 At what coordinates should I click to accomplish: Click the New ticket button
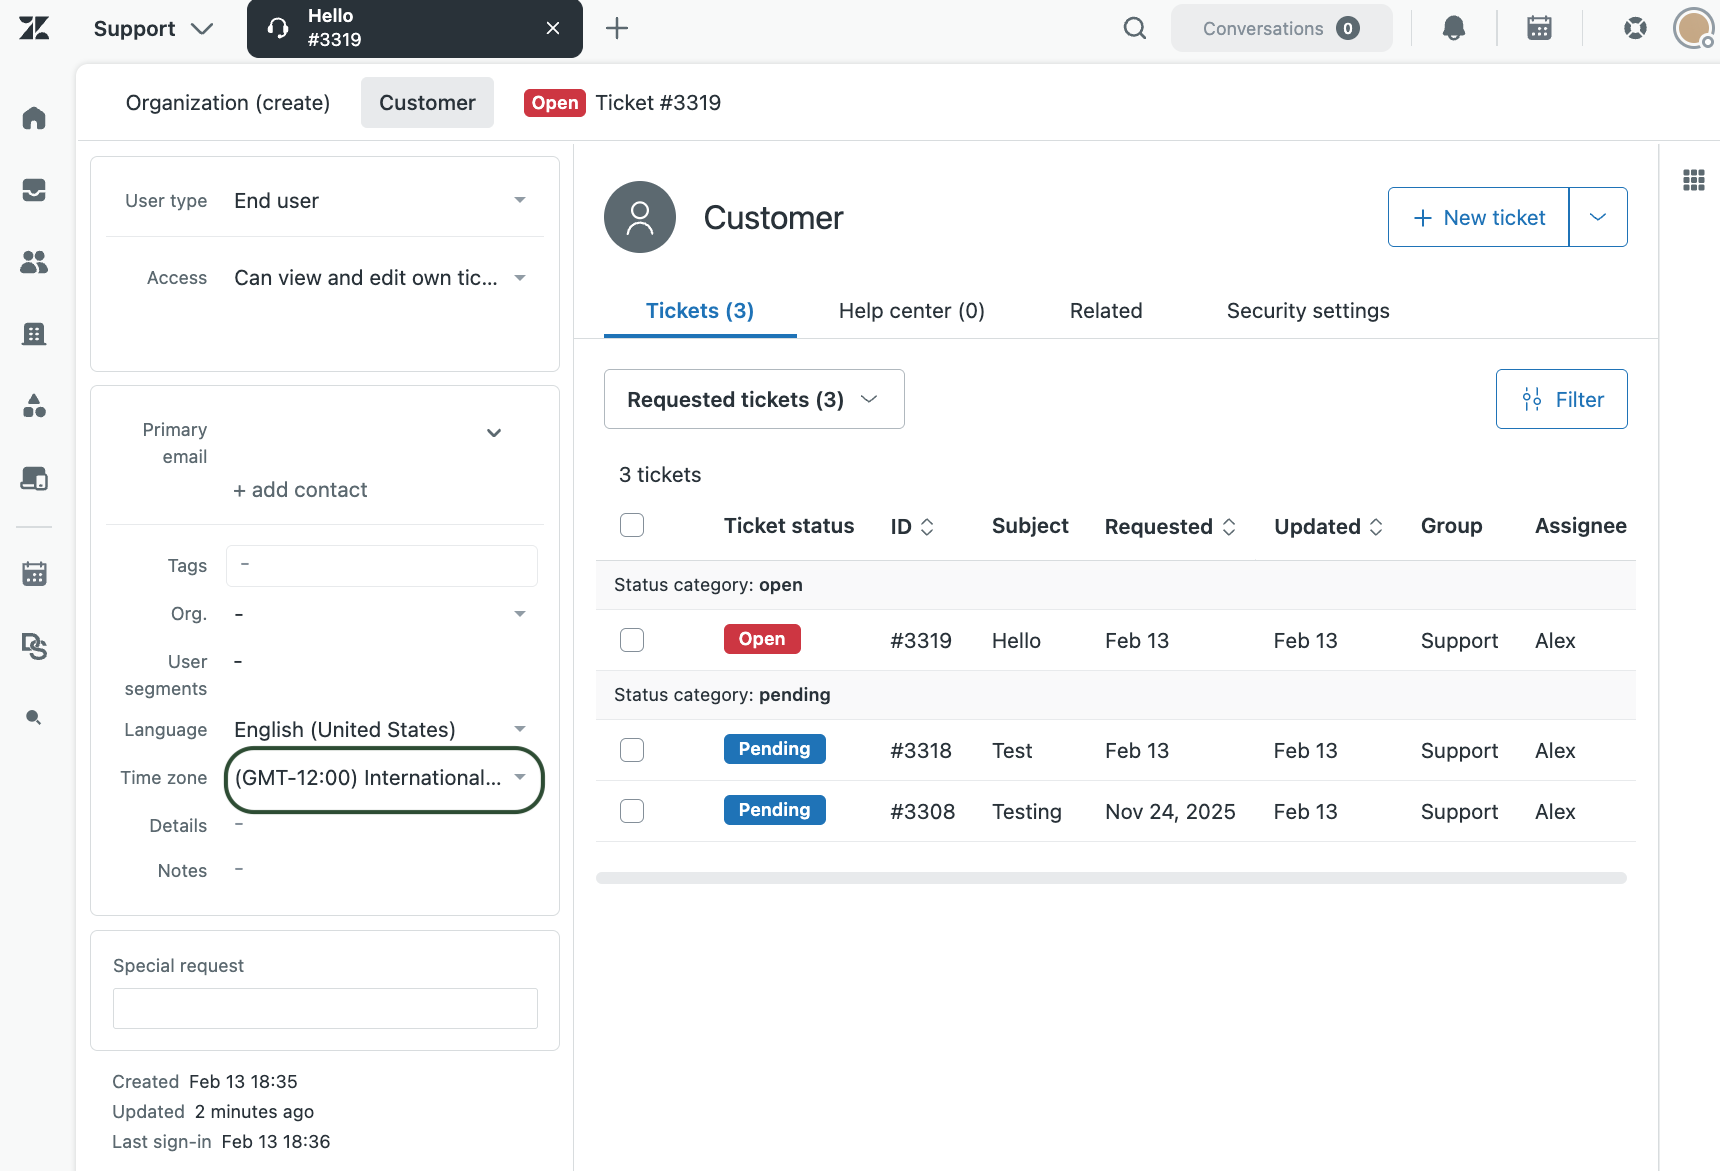point(1478,217)
